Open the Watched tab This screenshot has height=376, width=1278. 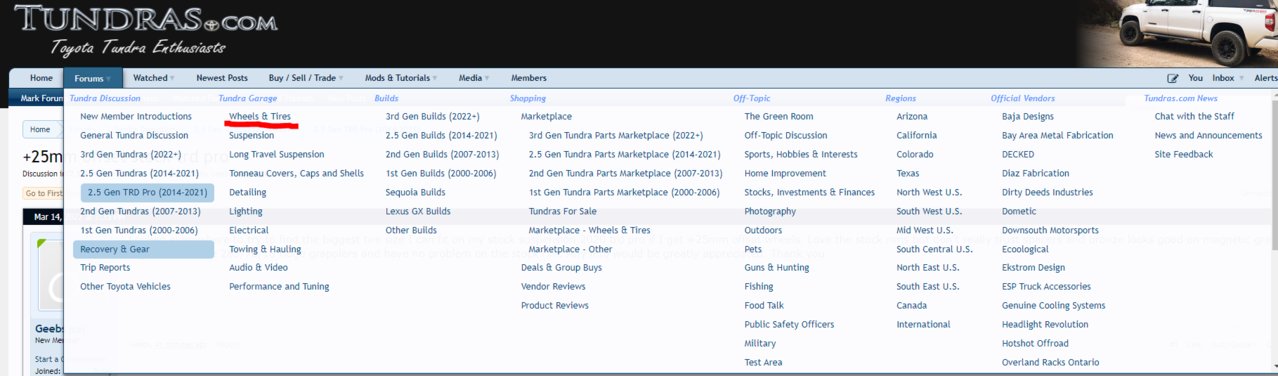pyautogui.click(x=150, y=78)
